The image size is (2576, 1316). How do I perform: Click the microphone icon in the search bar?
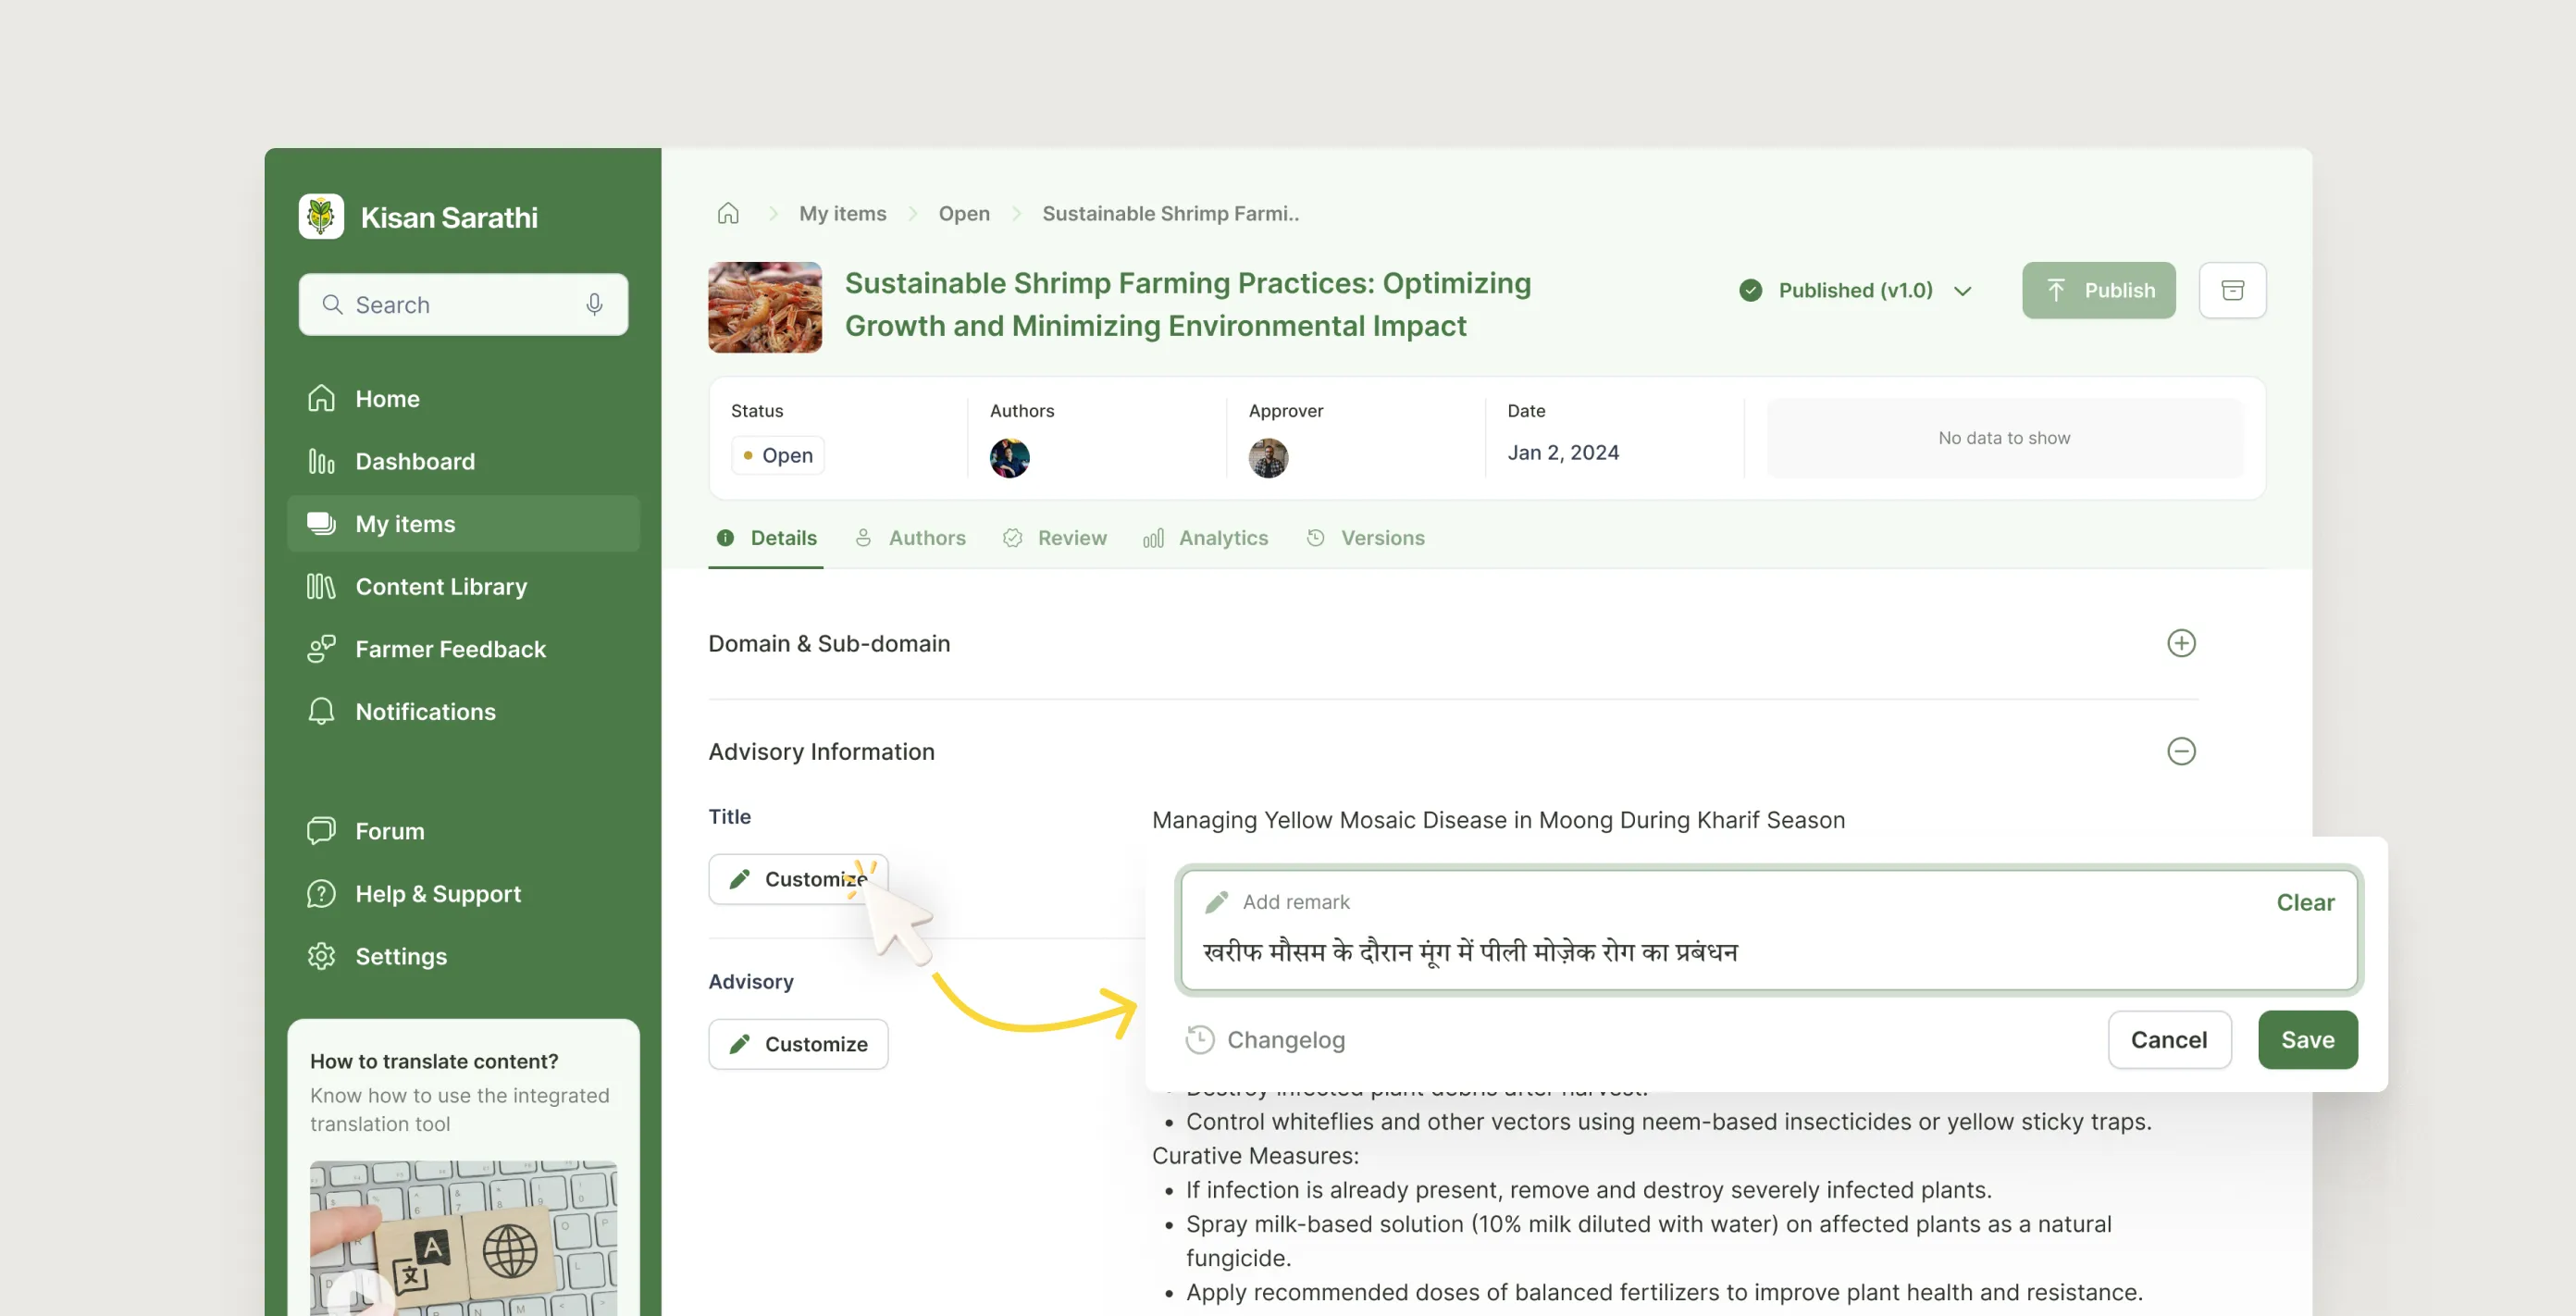(594, 304)
